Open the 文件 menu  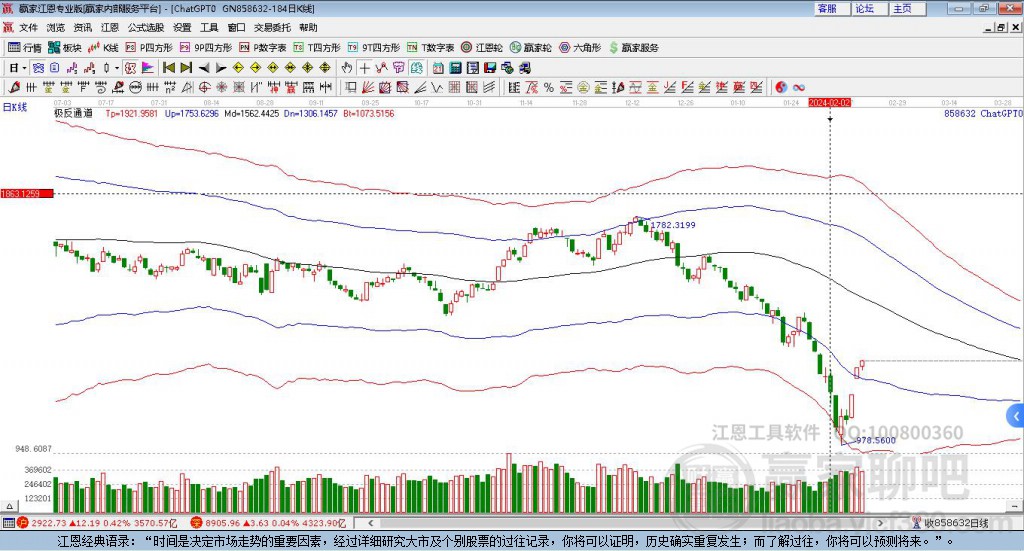click(29, 27)
